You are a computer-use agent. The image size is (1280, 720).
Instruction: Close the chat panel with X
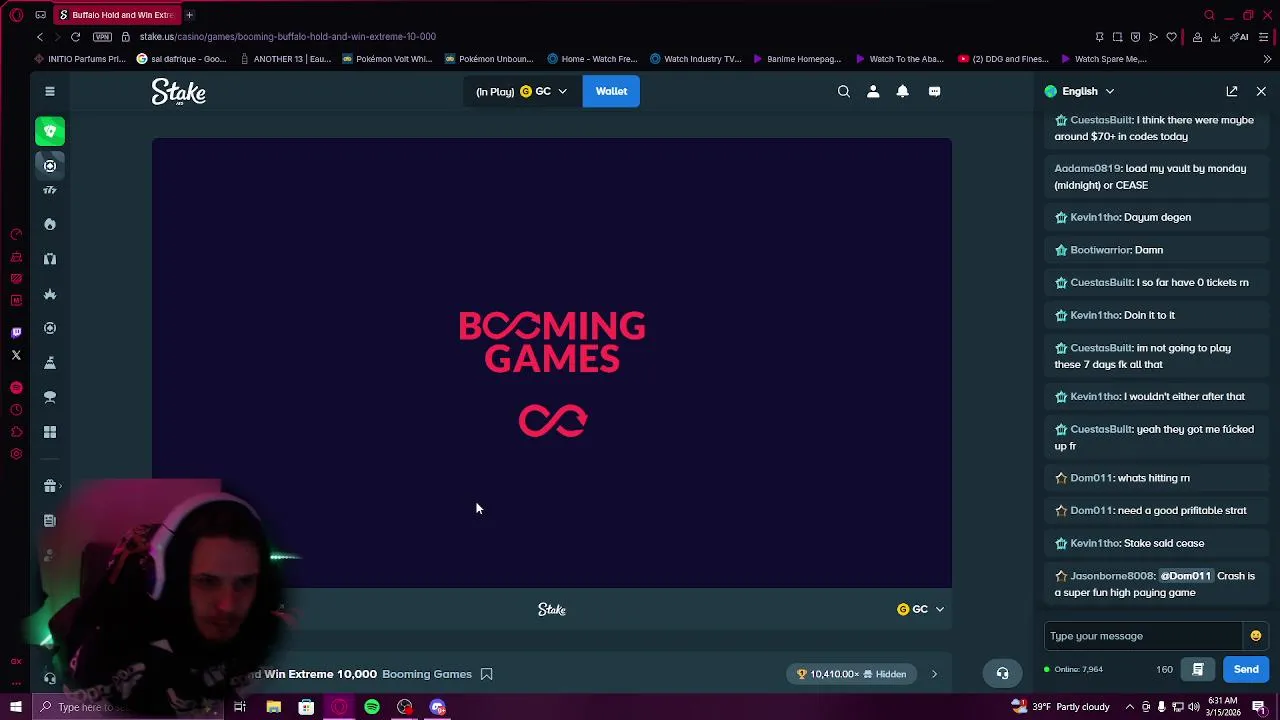[1261, 91]
